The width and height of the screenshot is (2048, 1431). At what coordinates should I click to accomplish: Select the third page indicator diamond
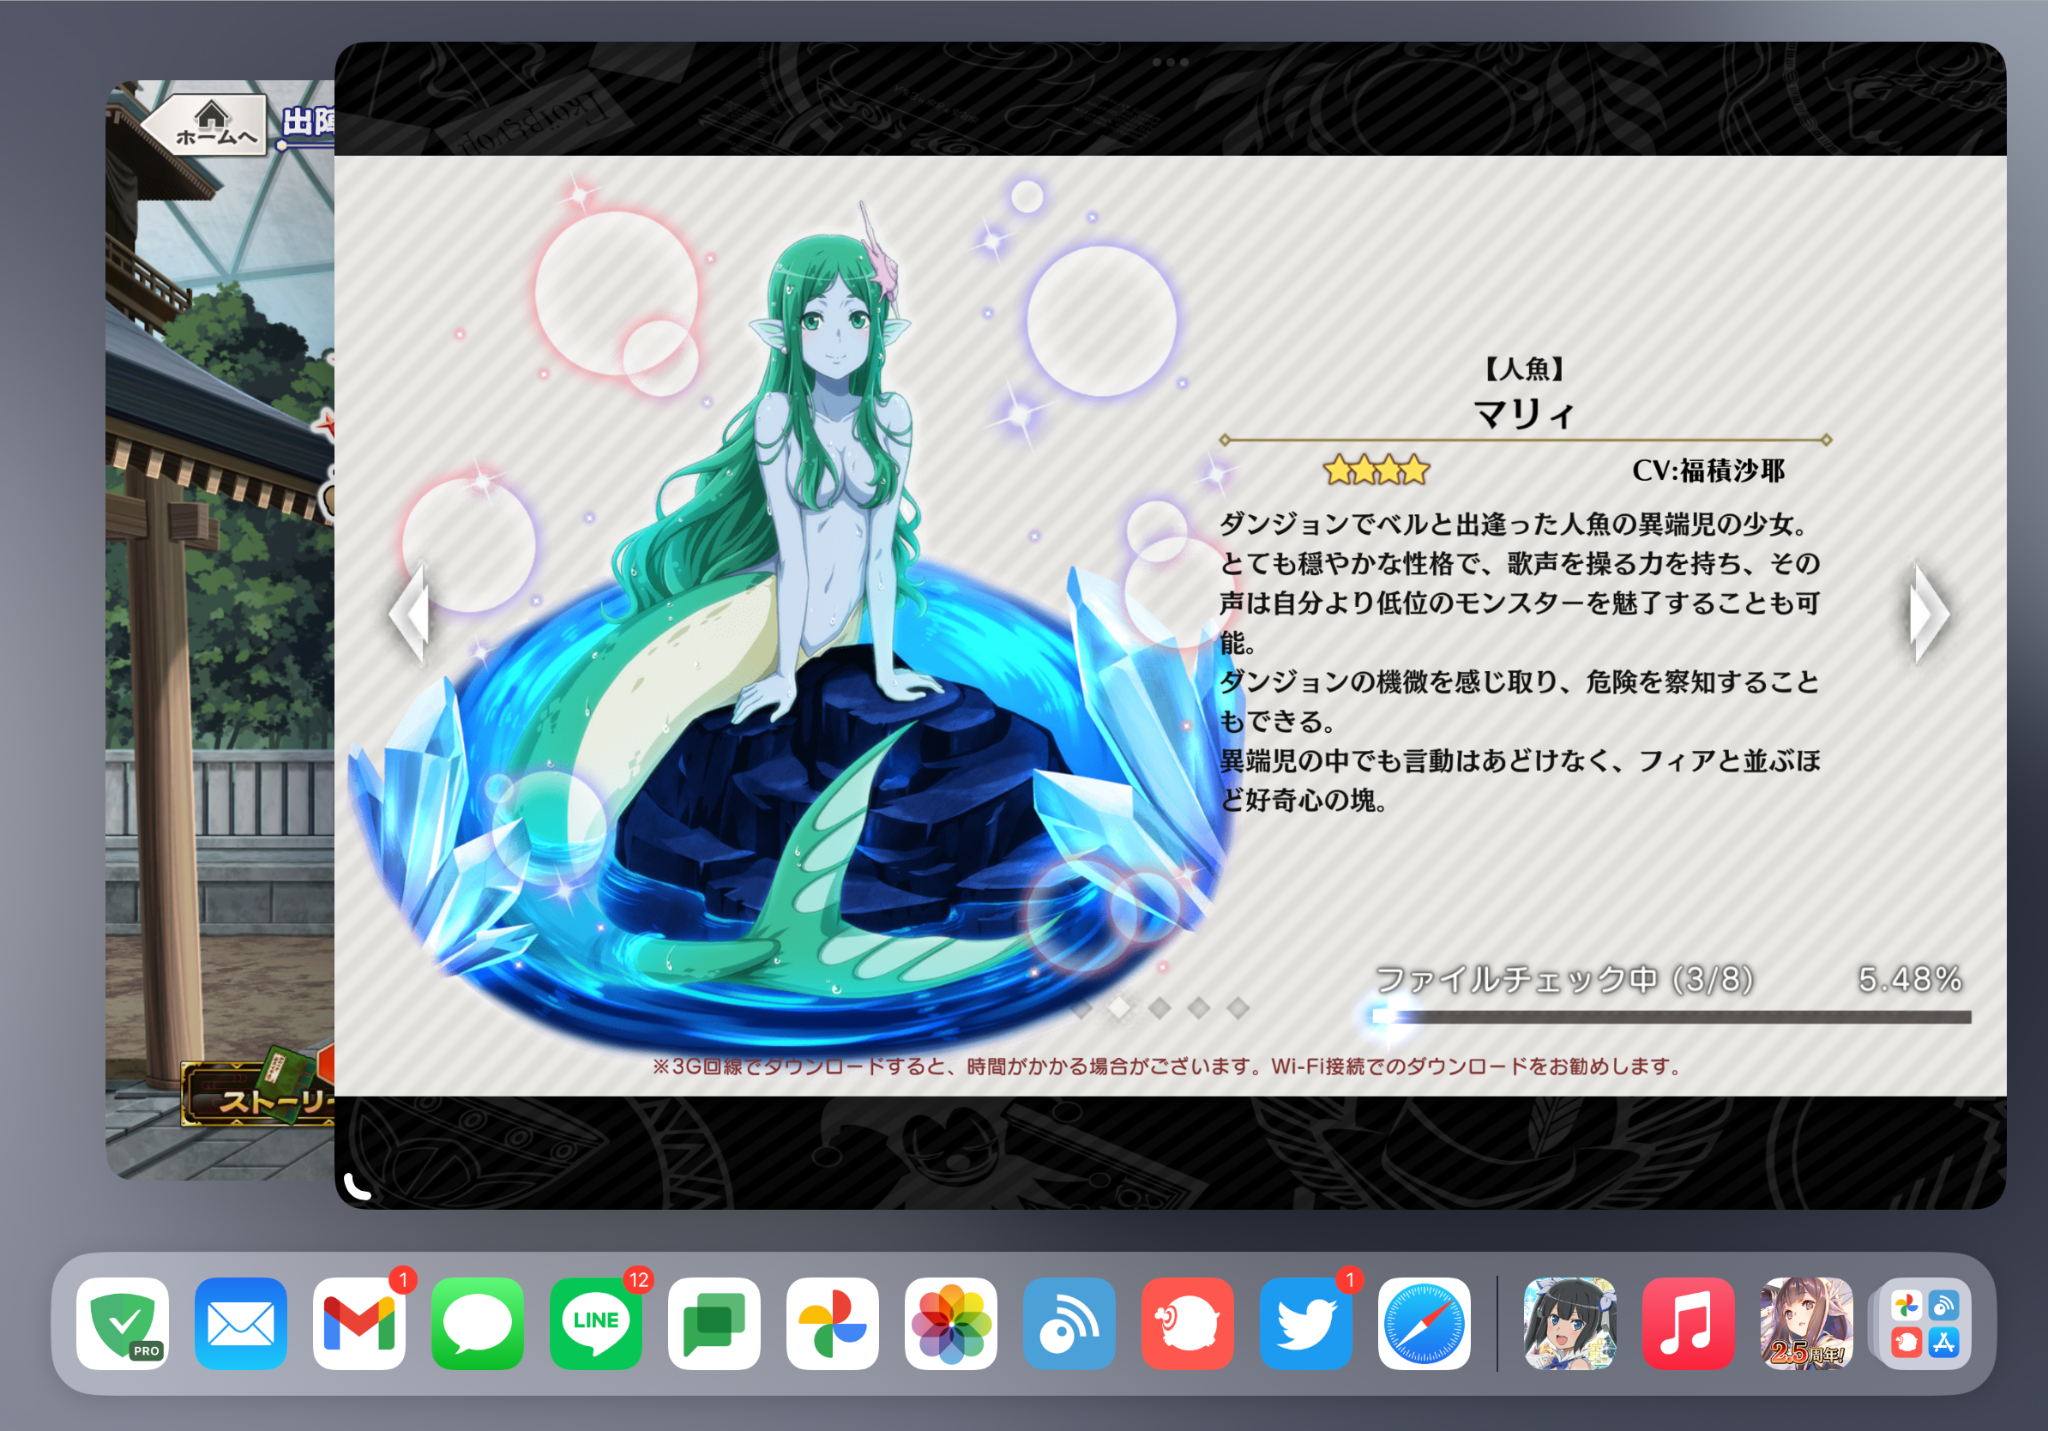1160,1008
